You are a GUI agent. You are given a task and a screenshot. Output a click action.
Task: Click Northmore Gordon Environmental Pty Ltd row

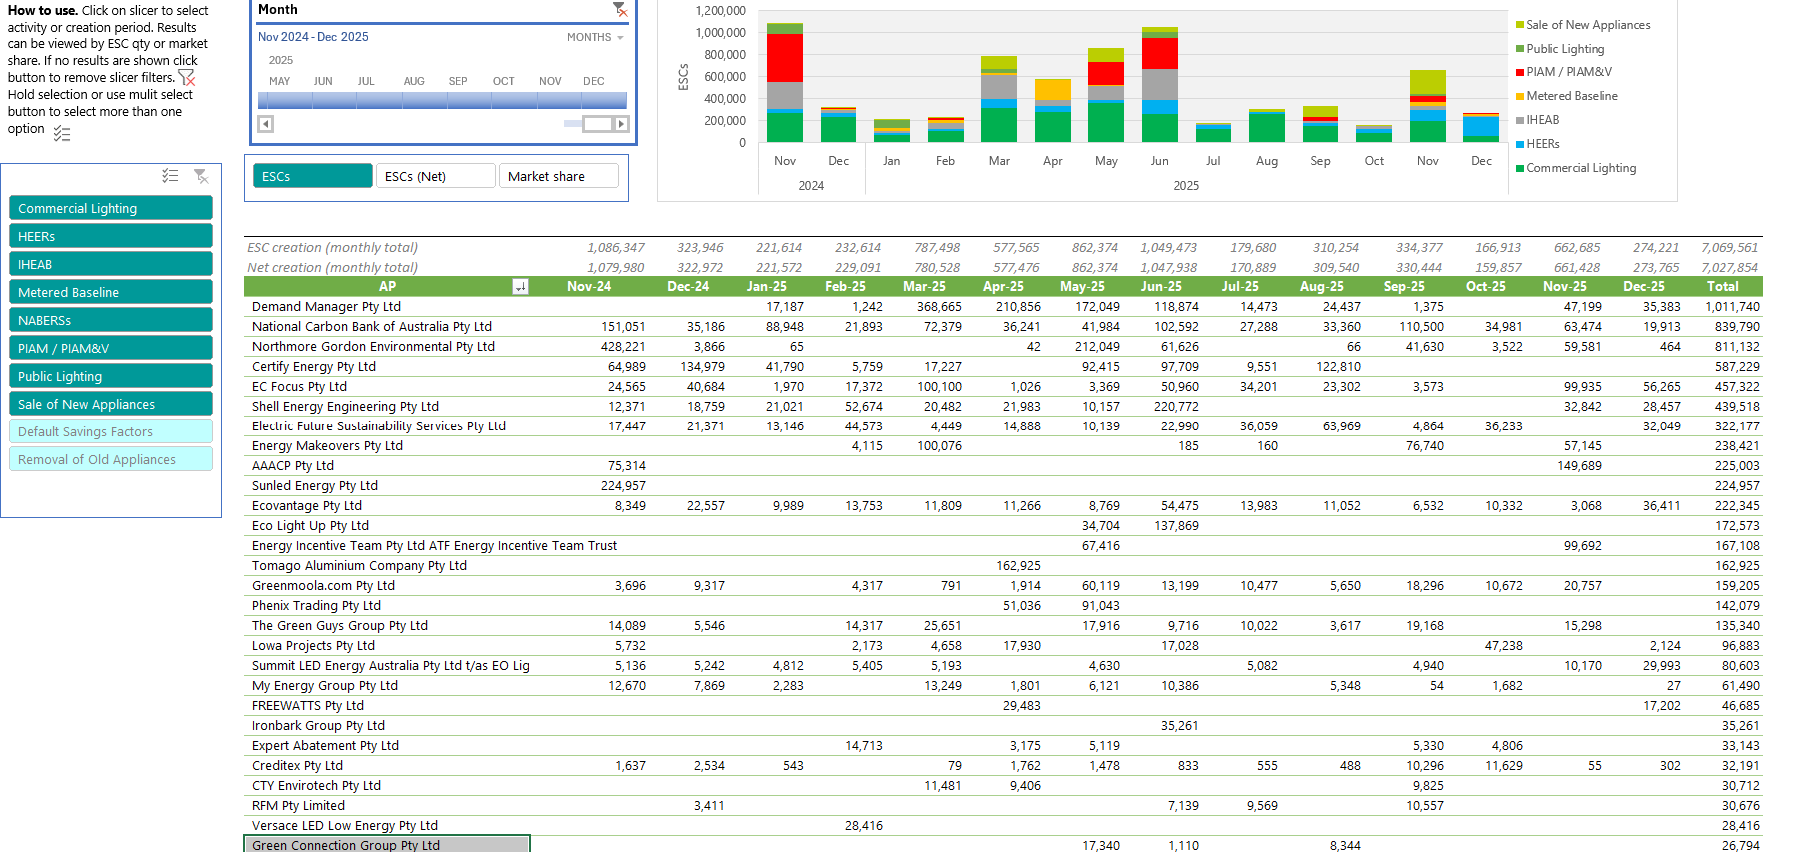pos(1003,347)
